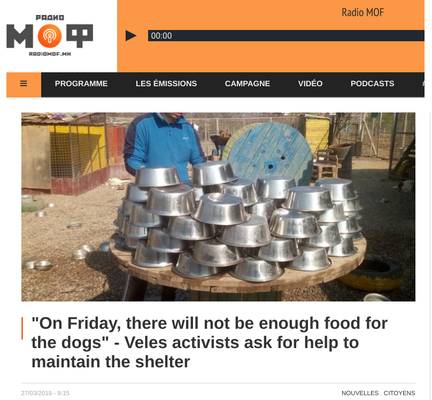Click the Radio MOF player title
Viewport: 432px width, 400px height.
point(363,12)
